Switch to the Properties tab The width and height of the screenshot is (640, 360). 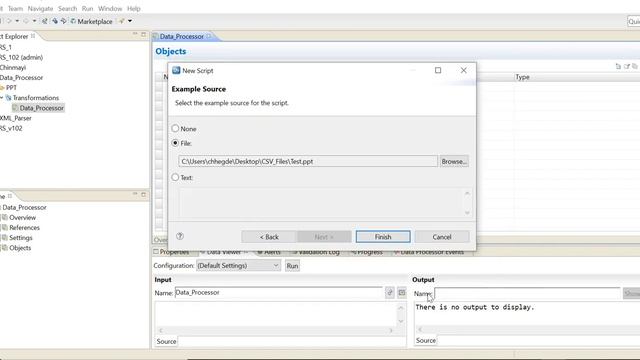coord(171,252)
